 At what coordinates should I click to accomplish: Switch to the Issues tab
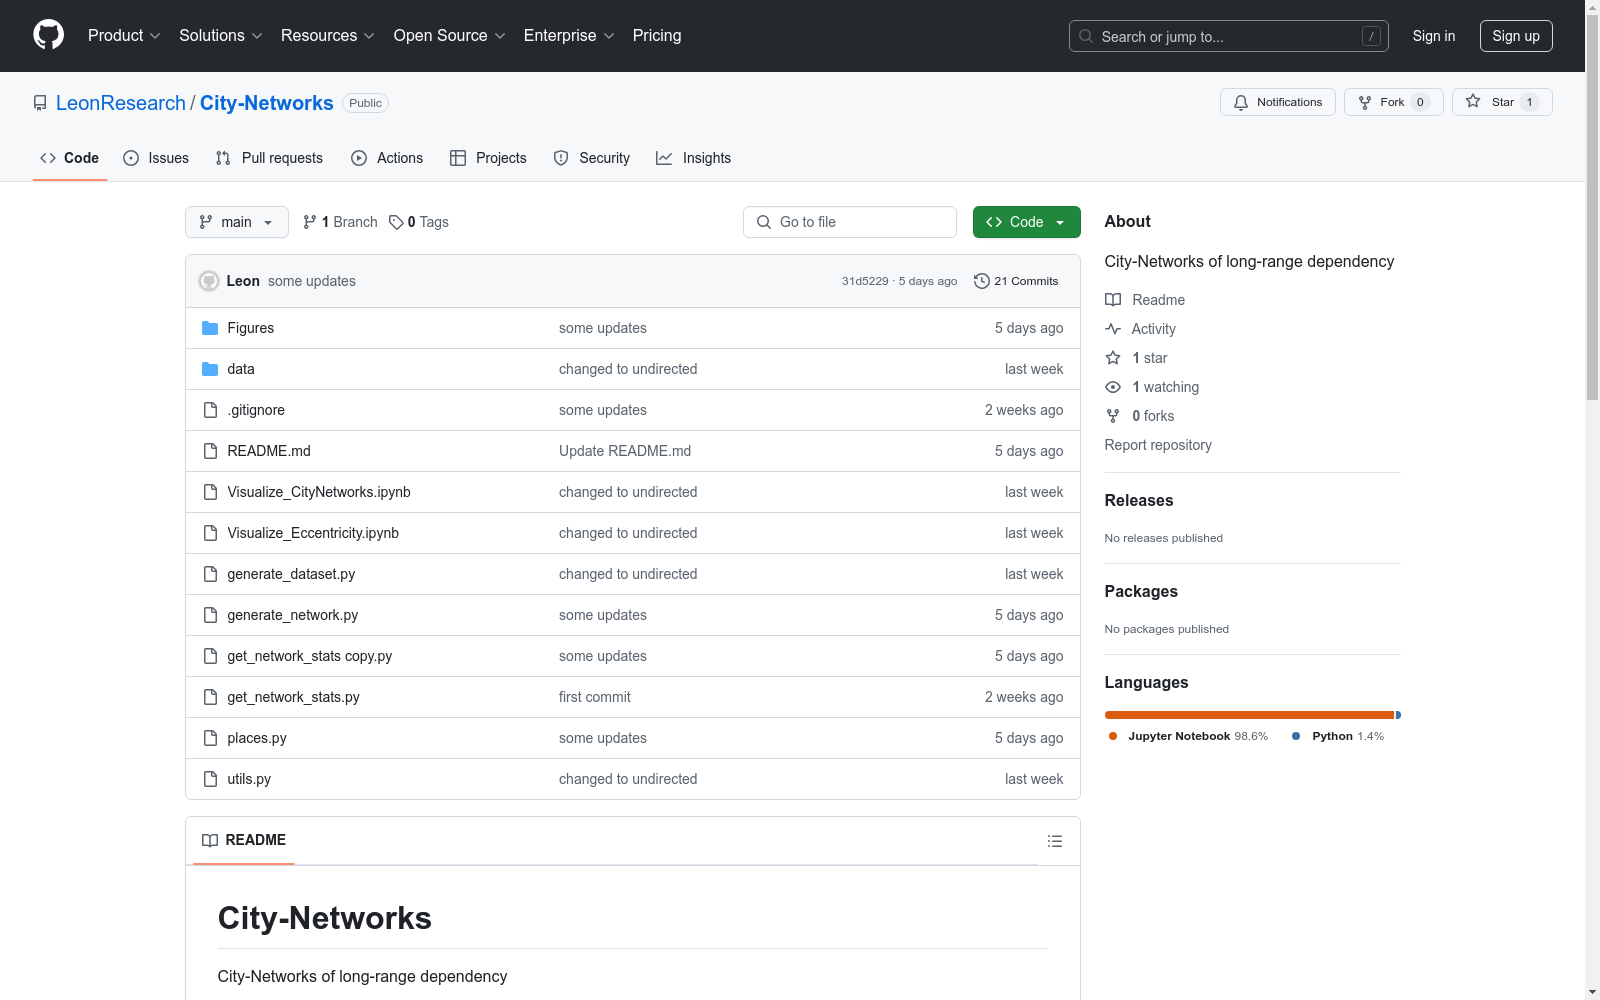(156, 158)
